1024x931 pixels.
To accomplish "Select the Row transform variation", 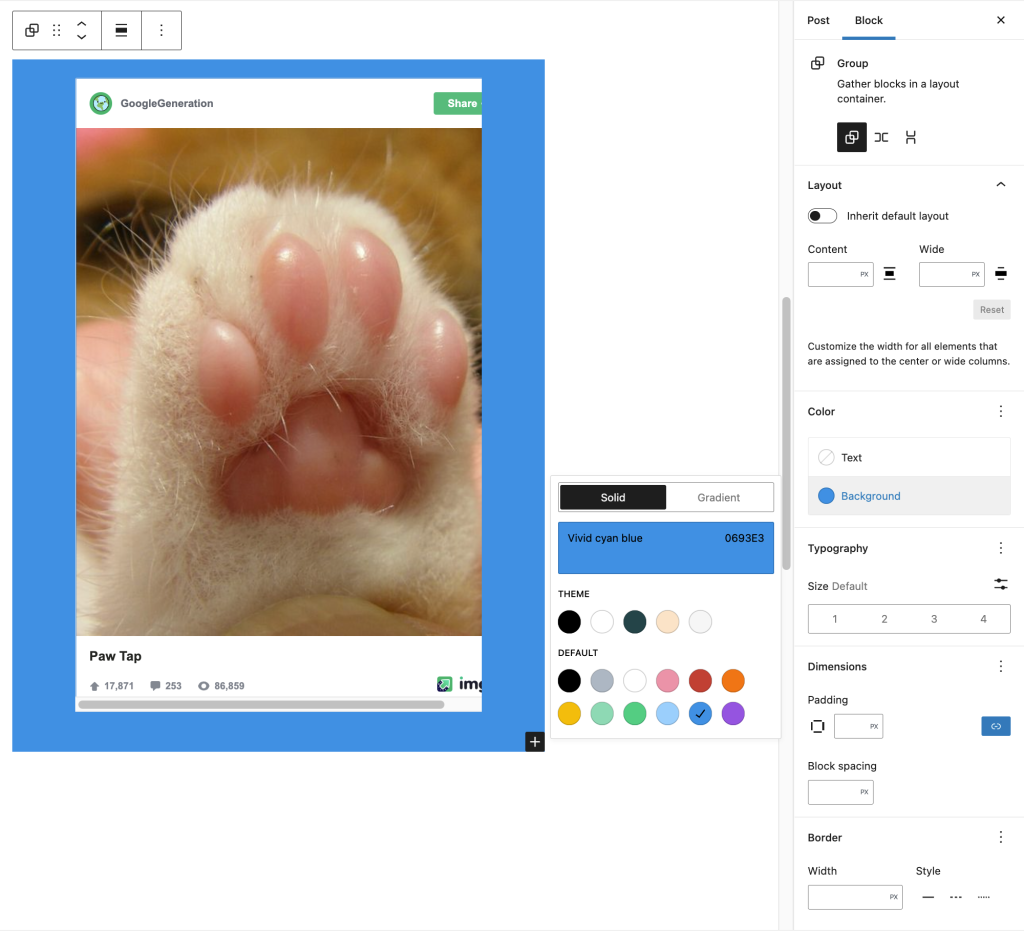I will point(881,137).
